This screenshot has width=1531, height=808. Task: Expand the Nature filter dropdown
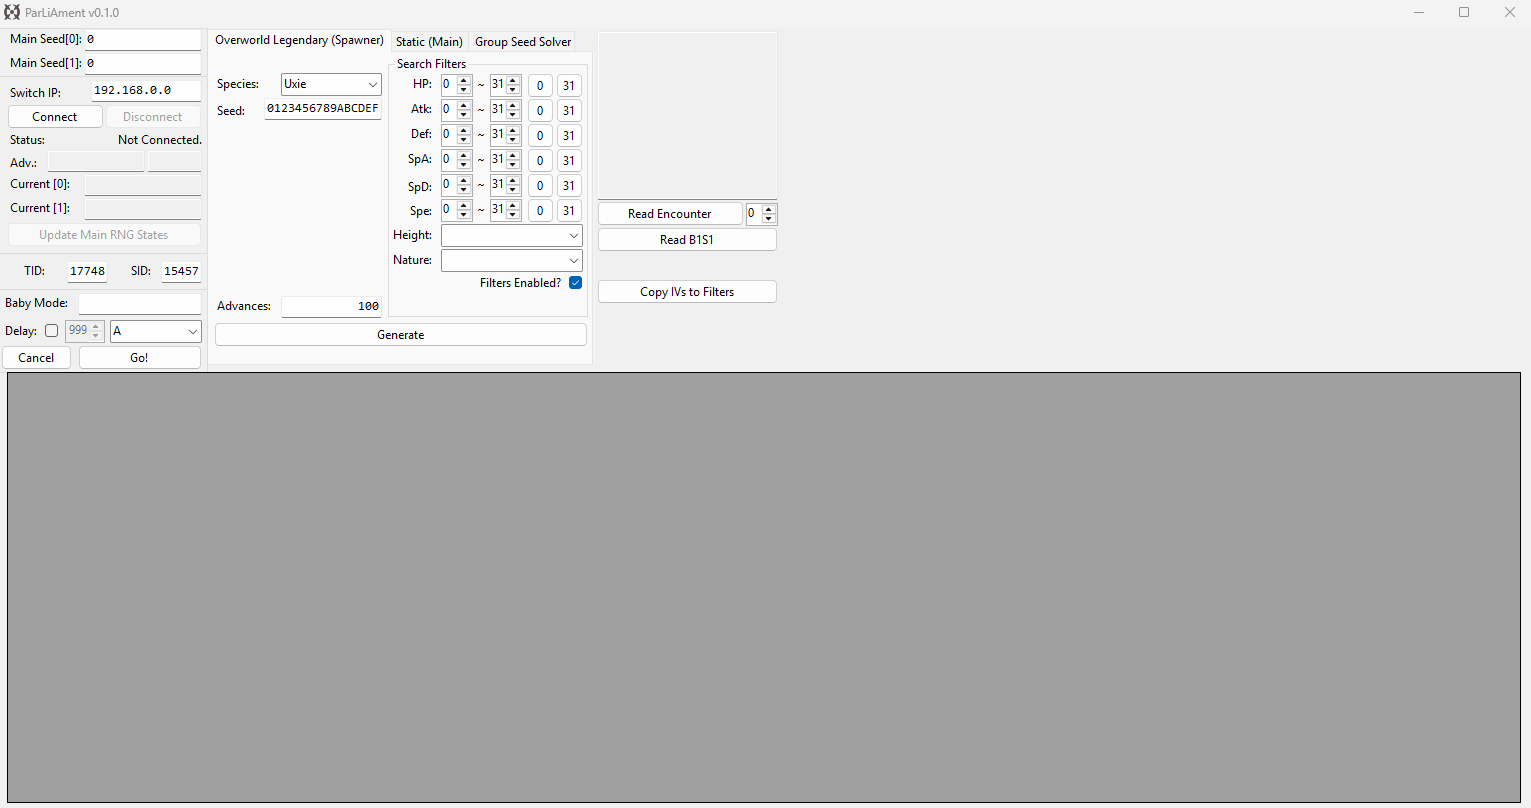(x=512, y=260)
